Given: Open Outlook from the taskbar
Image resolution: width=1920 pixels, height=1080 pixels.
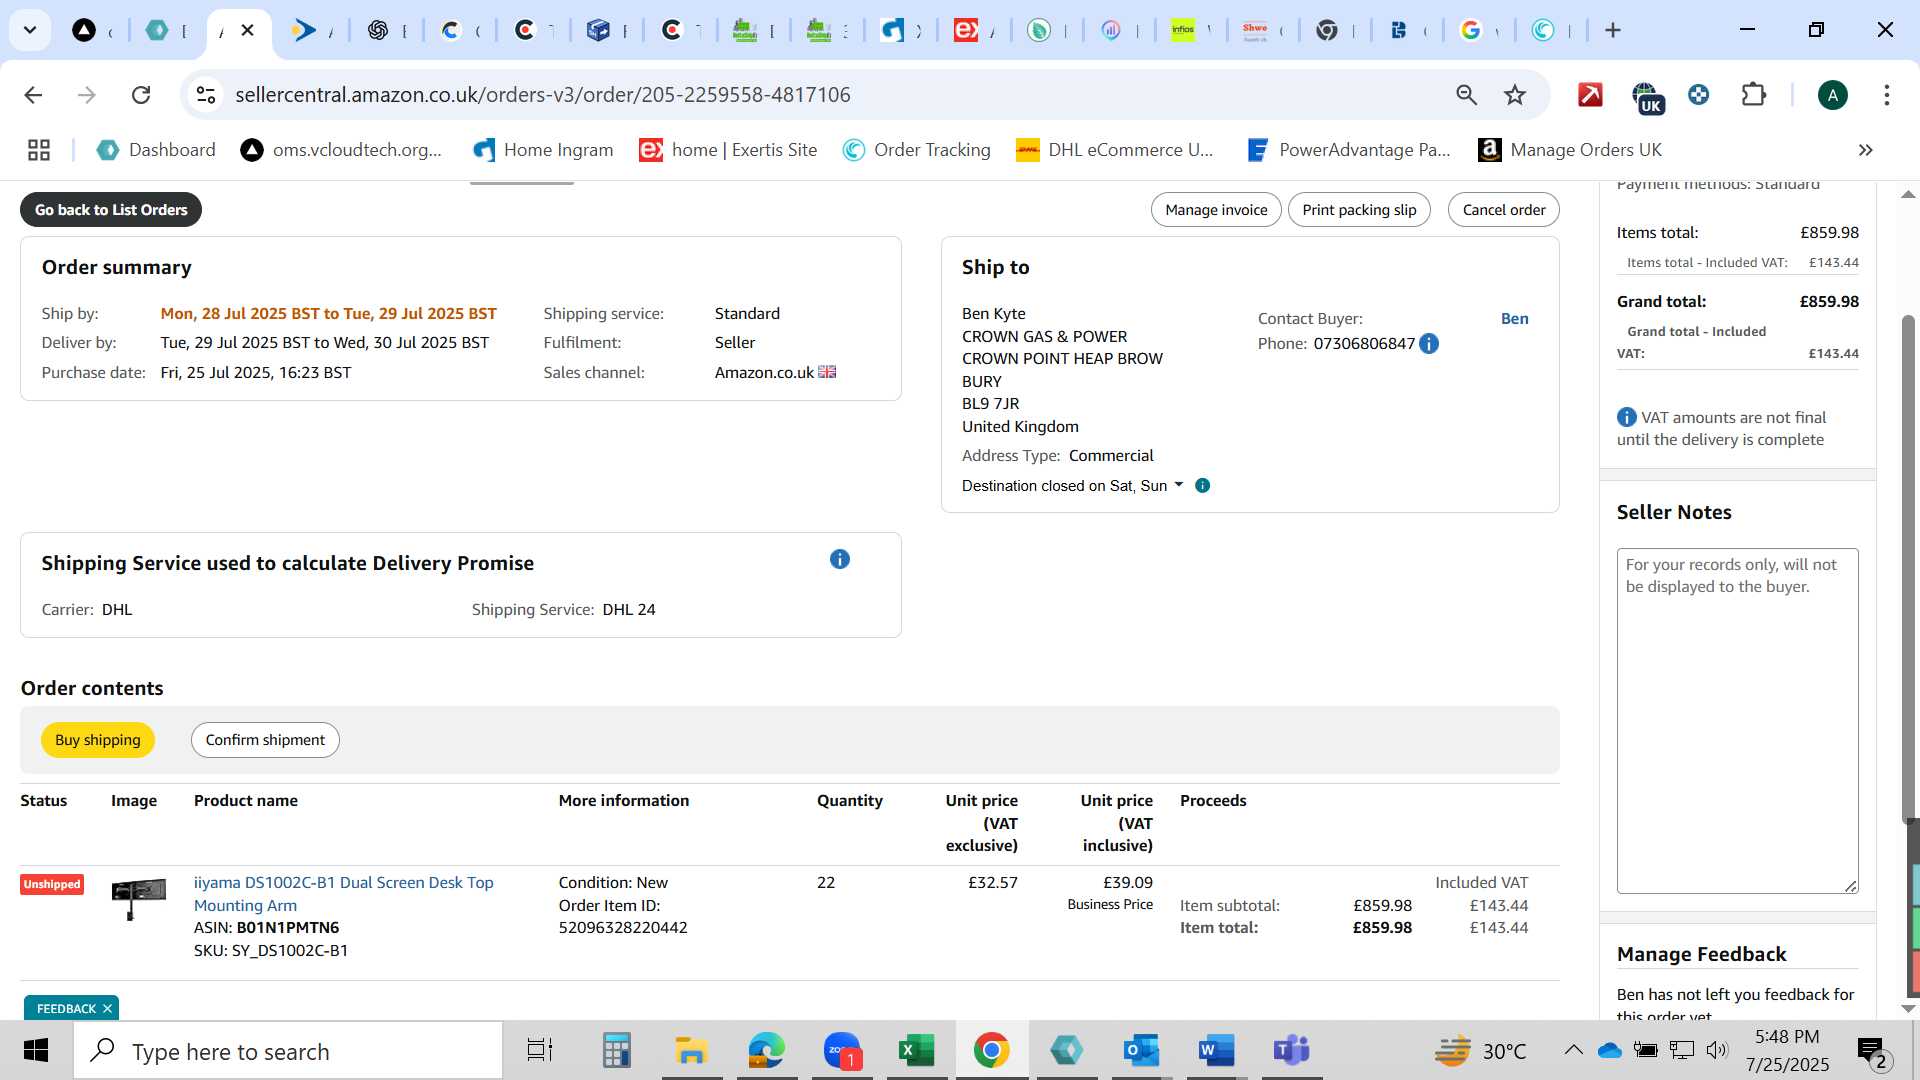Looking at the screenshot, I should [1141, 1051].
